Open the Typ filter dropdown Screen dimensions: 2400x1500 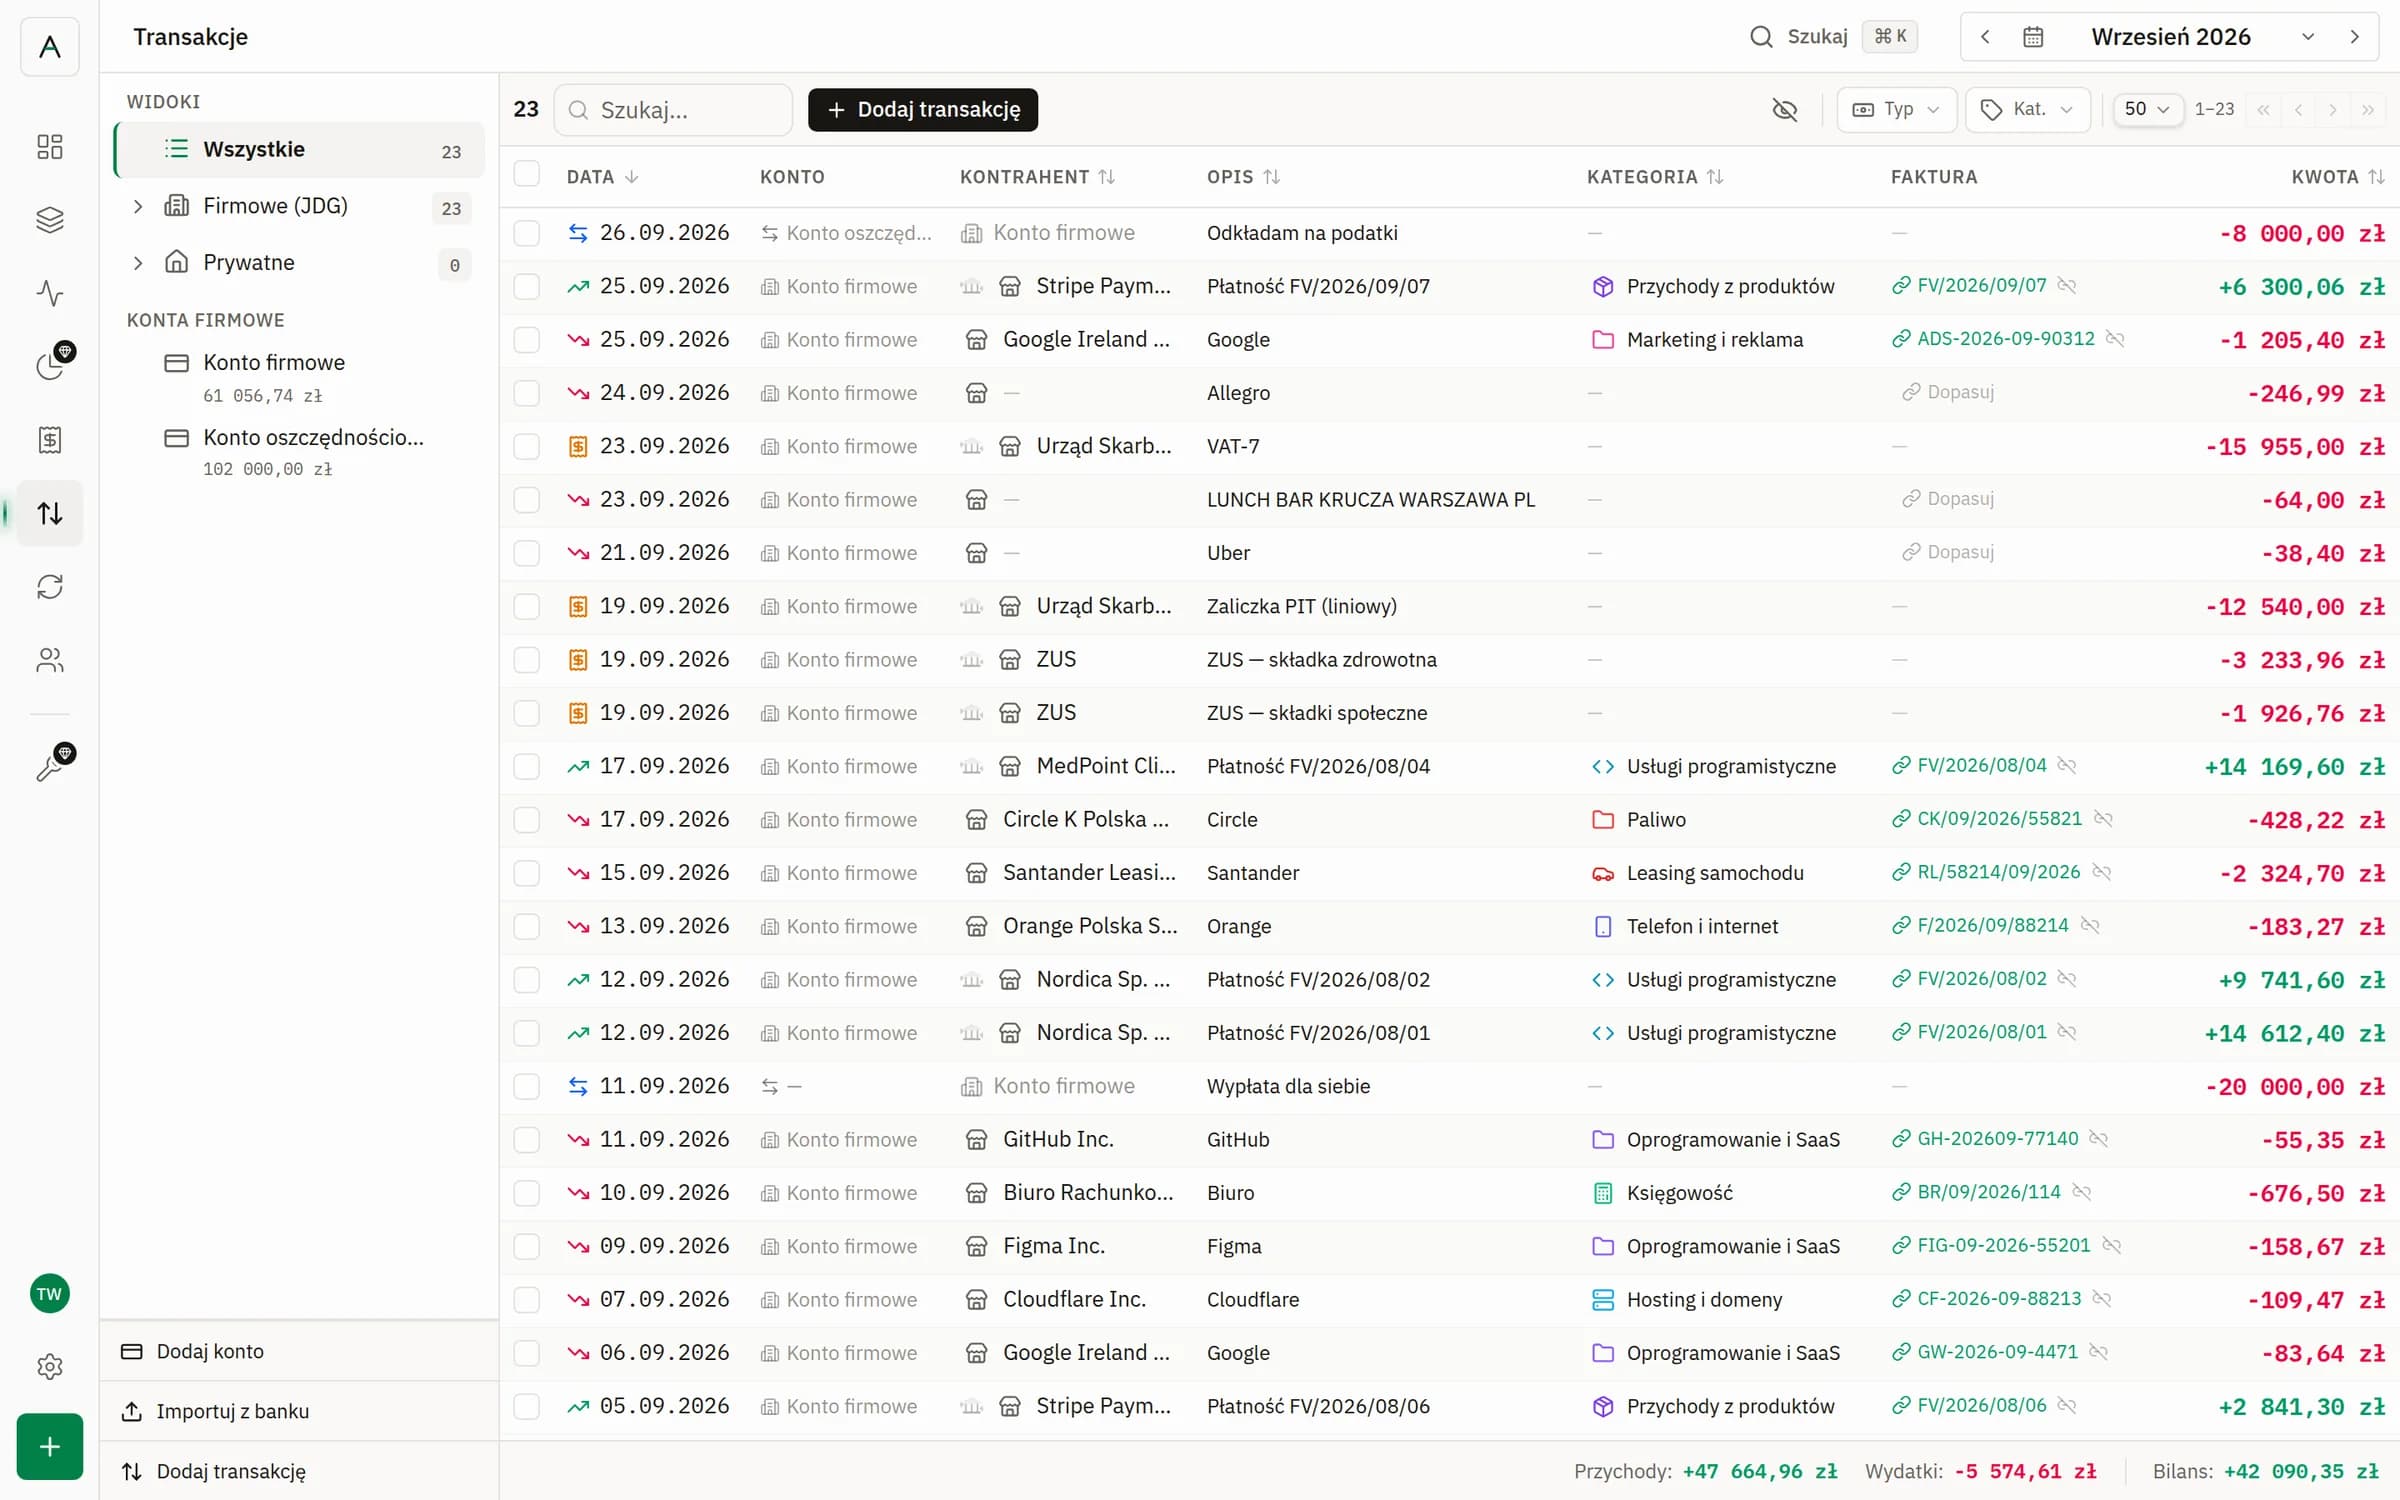click(x=1896, y=109)
